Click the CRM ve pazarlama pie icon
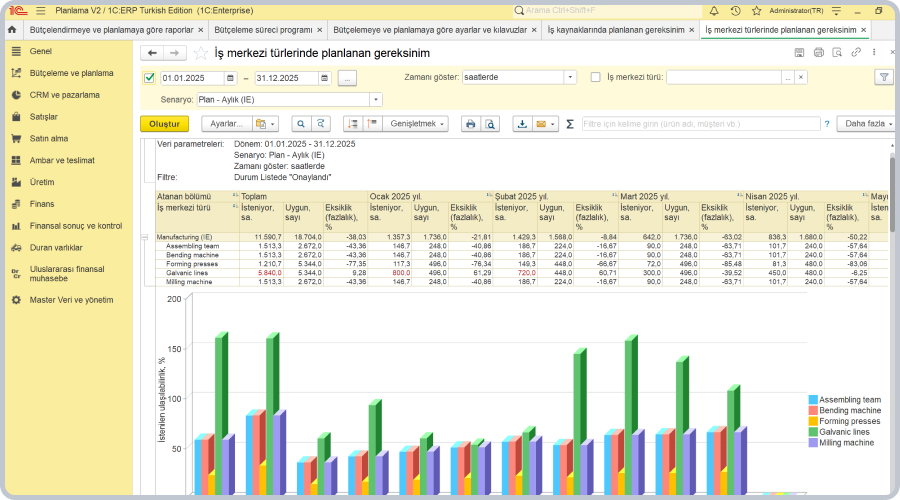 pos(16,95)
